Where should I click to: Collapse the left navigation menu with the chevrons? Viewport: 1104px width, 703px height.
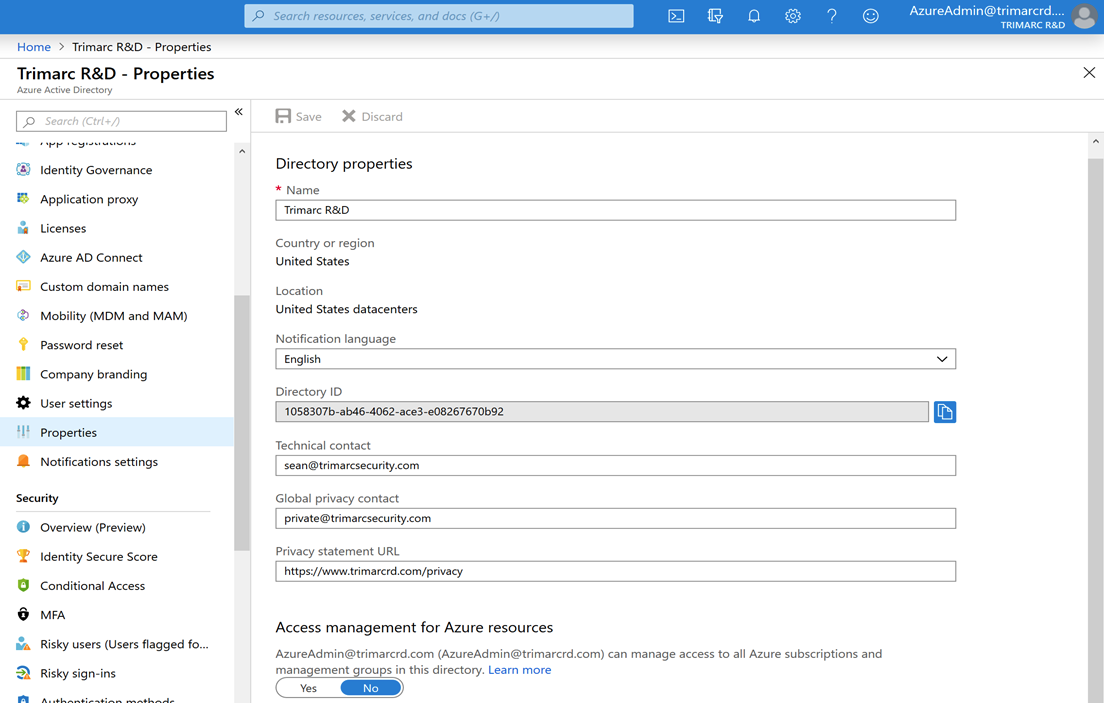tap(238, 112)
